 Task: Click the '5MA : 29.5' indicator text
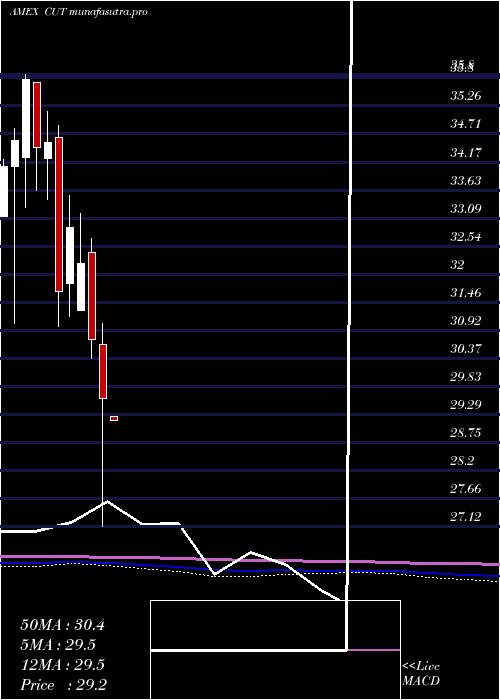(x=58, y=645)
